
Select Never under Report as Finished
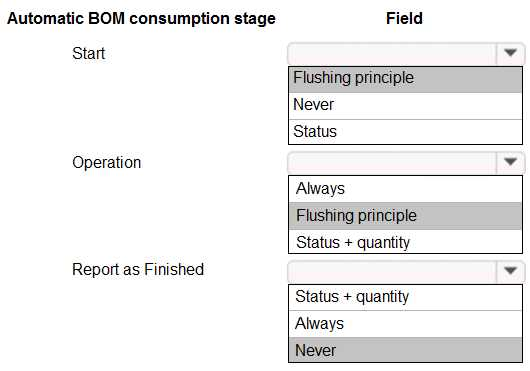pyautogui.click(x=405, y=350)
